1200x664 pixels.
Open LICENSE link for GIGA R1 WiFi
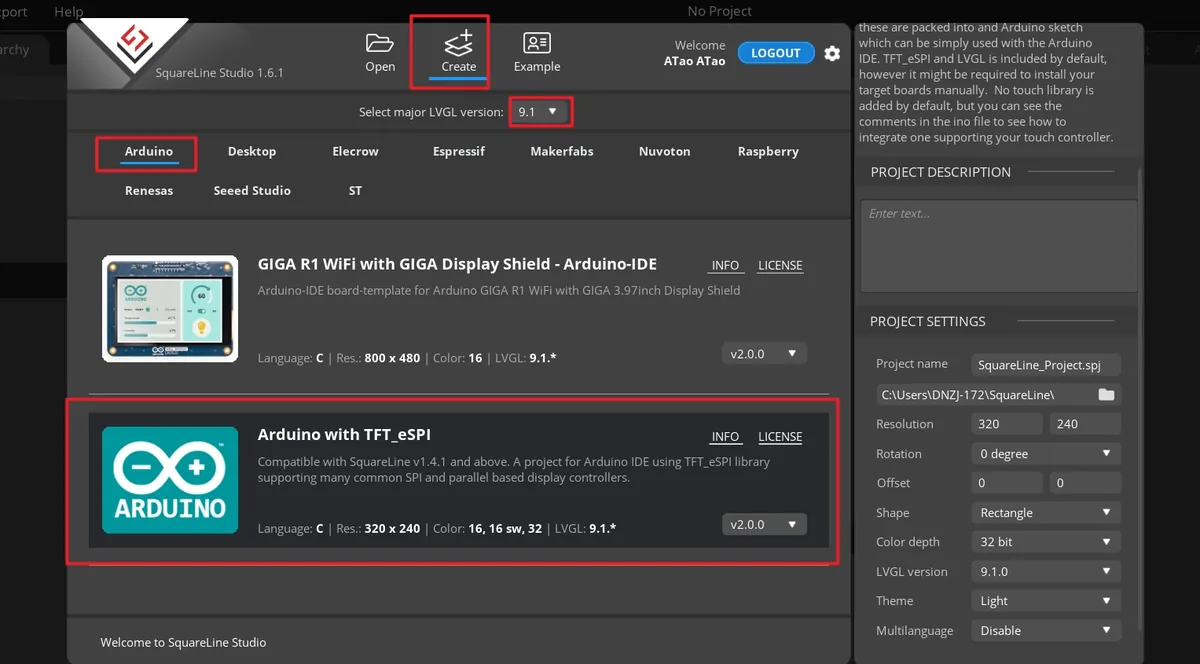click(780, 266)
